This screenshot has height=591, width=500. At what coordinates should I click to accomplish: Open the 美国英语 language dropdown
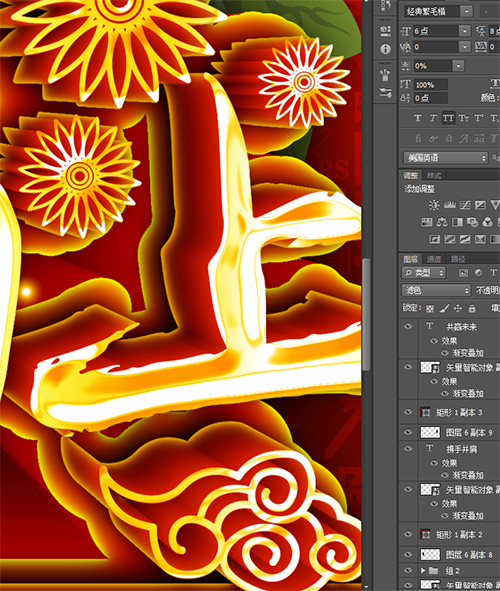click(x=446, y=158)
